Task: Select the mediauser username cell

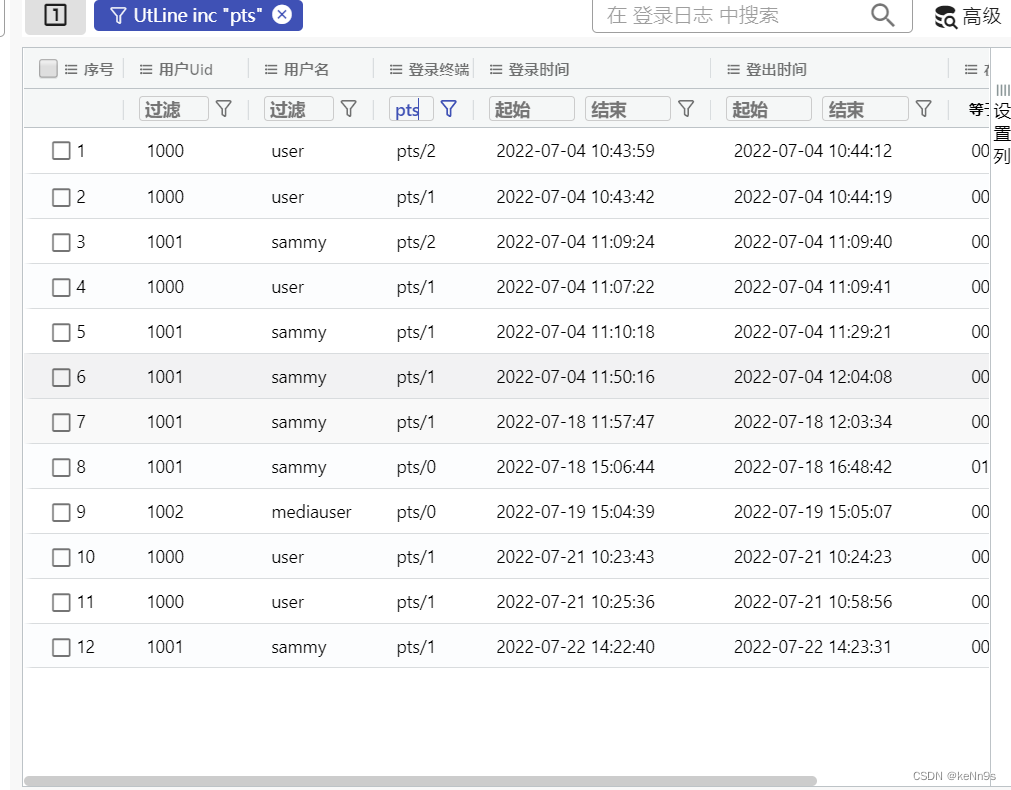Action: (311, 512)
